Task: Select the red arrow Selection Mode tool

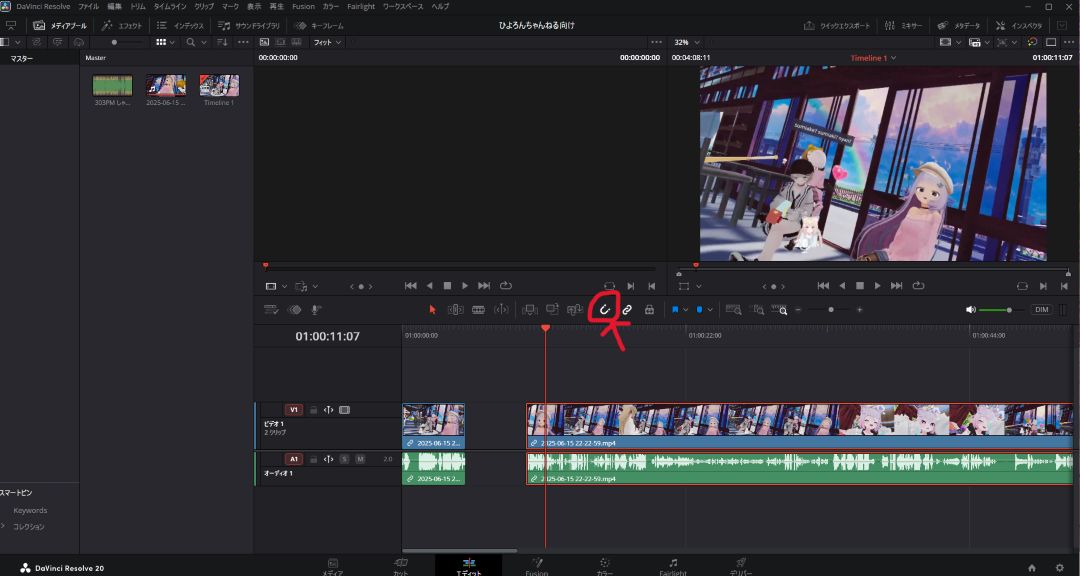Action: pos(433,310)
